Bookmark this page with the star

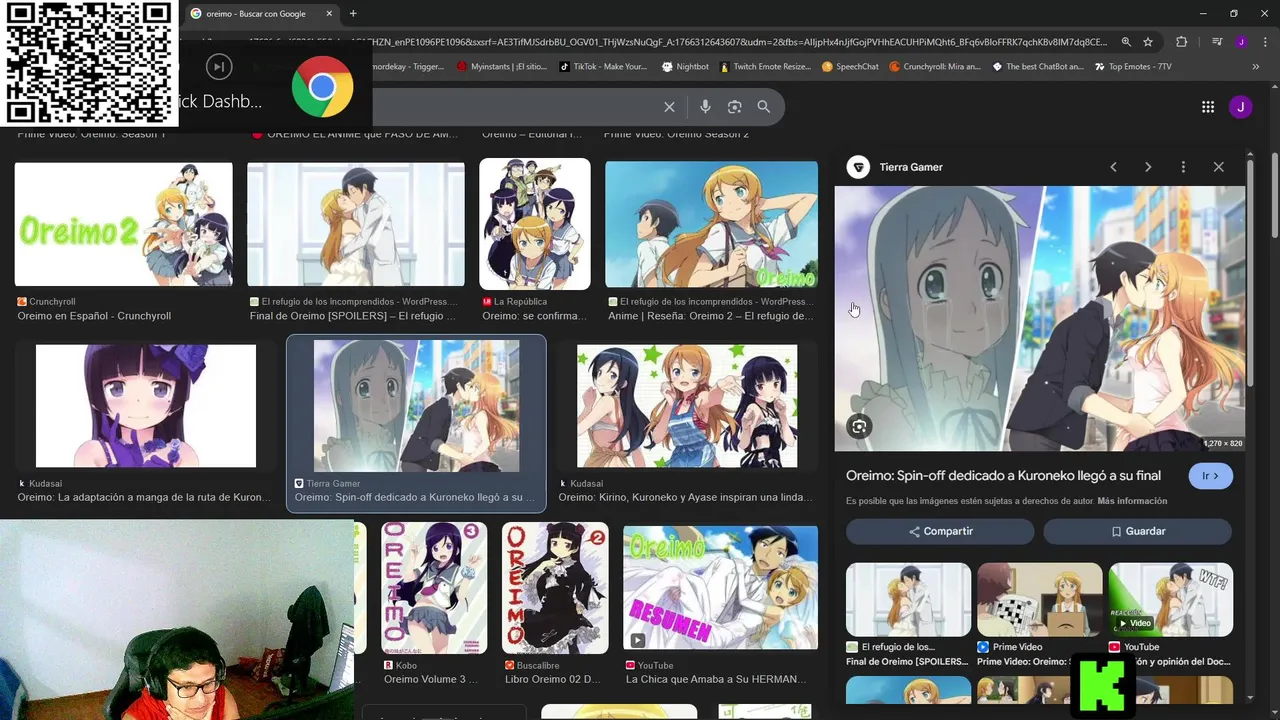pos(1148,42)
